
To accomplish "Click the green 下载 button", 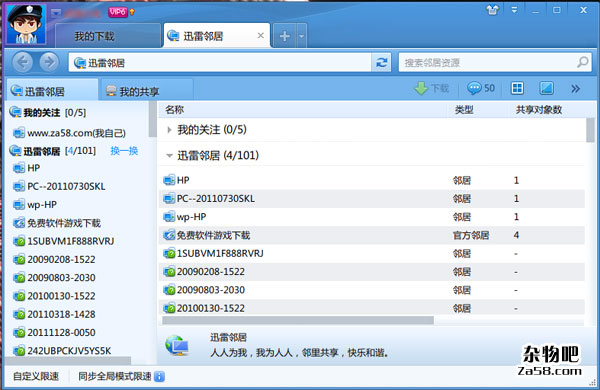I will coord(432,88).
